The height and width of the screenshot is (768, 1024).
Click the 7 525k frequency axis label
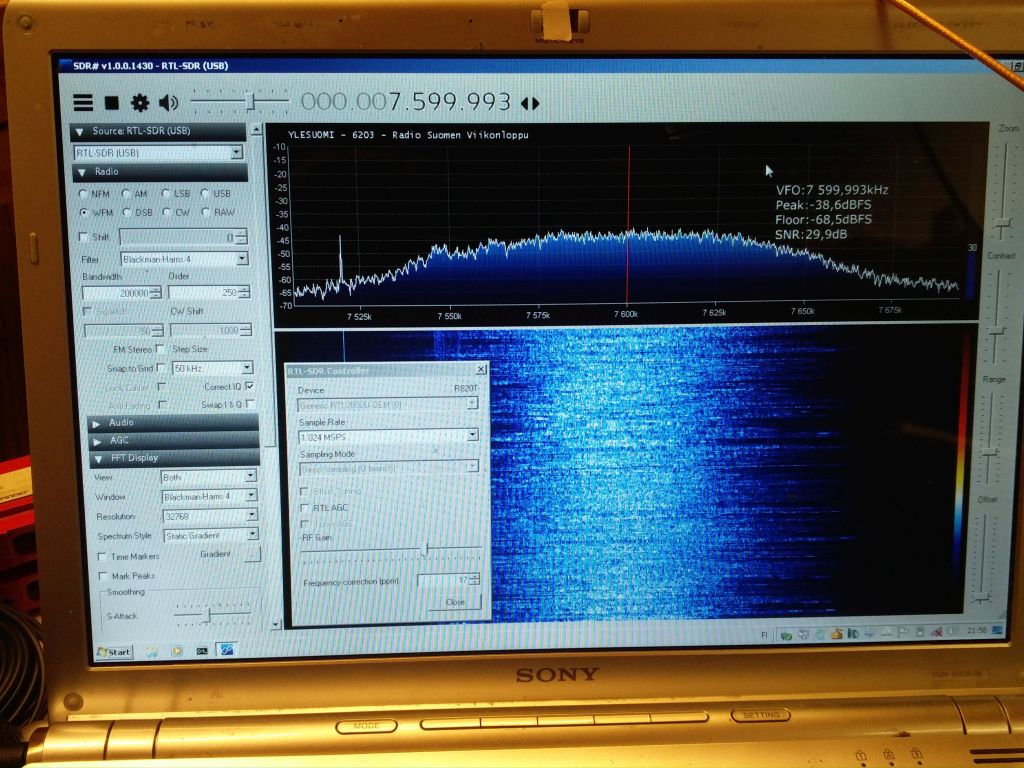(x=359, y=317)
